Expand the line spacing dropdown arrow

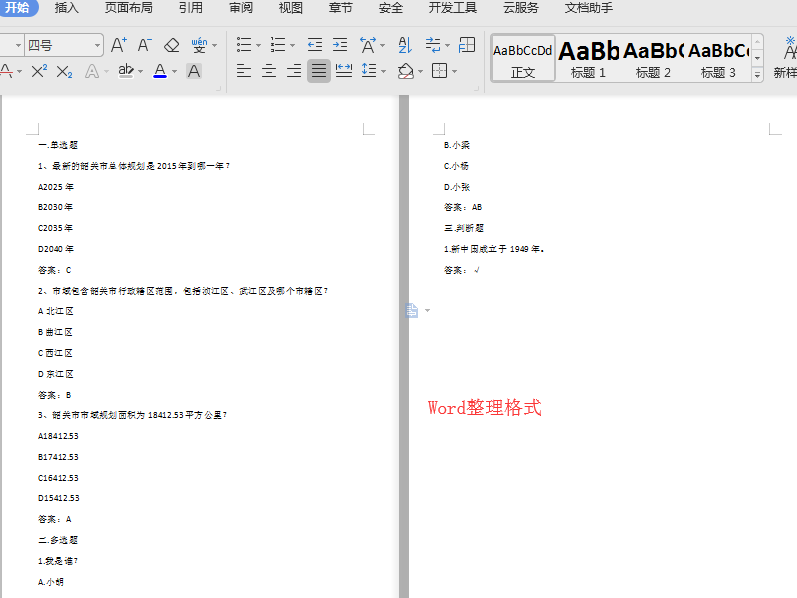(x=384, y=71)
